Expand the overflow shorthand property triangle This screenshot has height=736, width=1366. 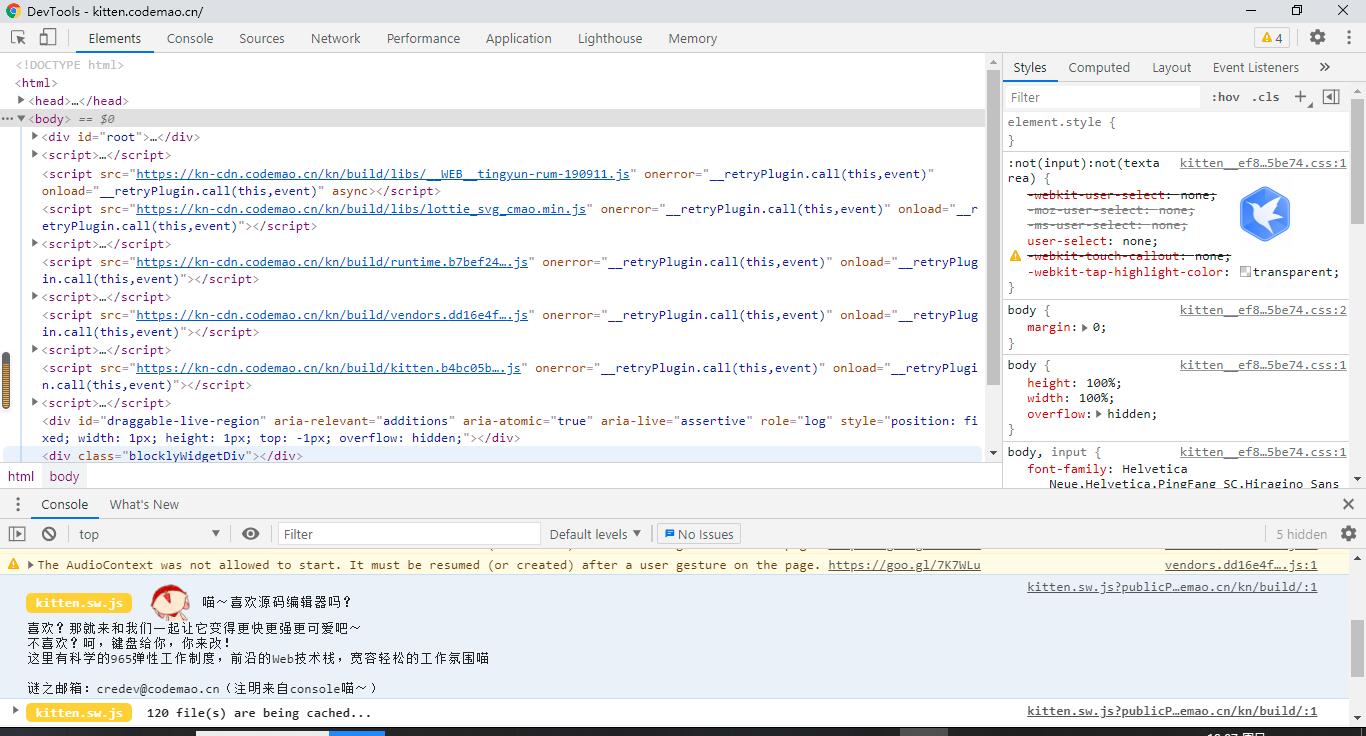click(x=1099, y=414)
